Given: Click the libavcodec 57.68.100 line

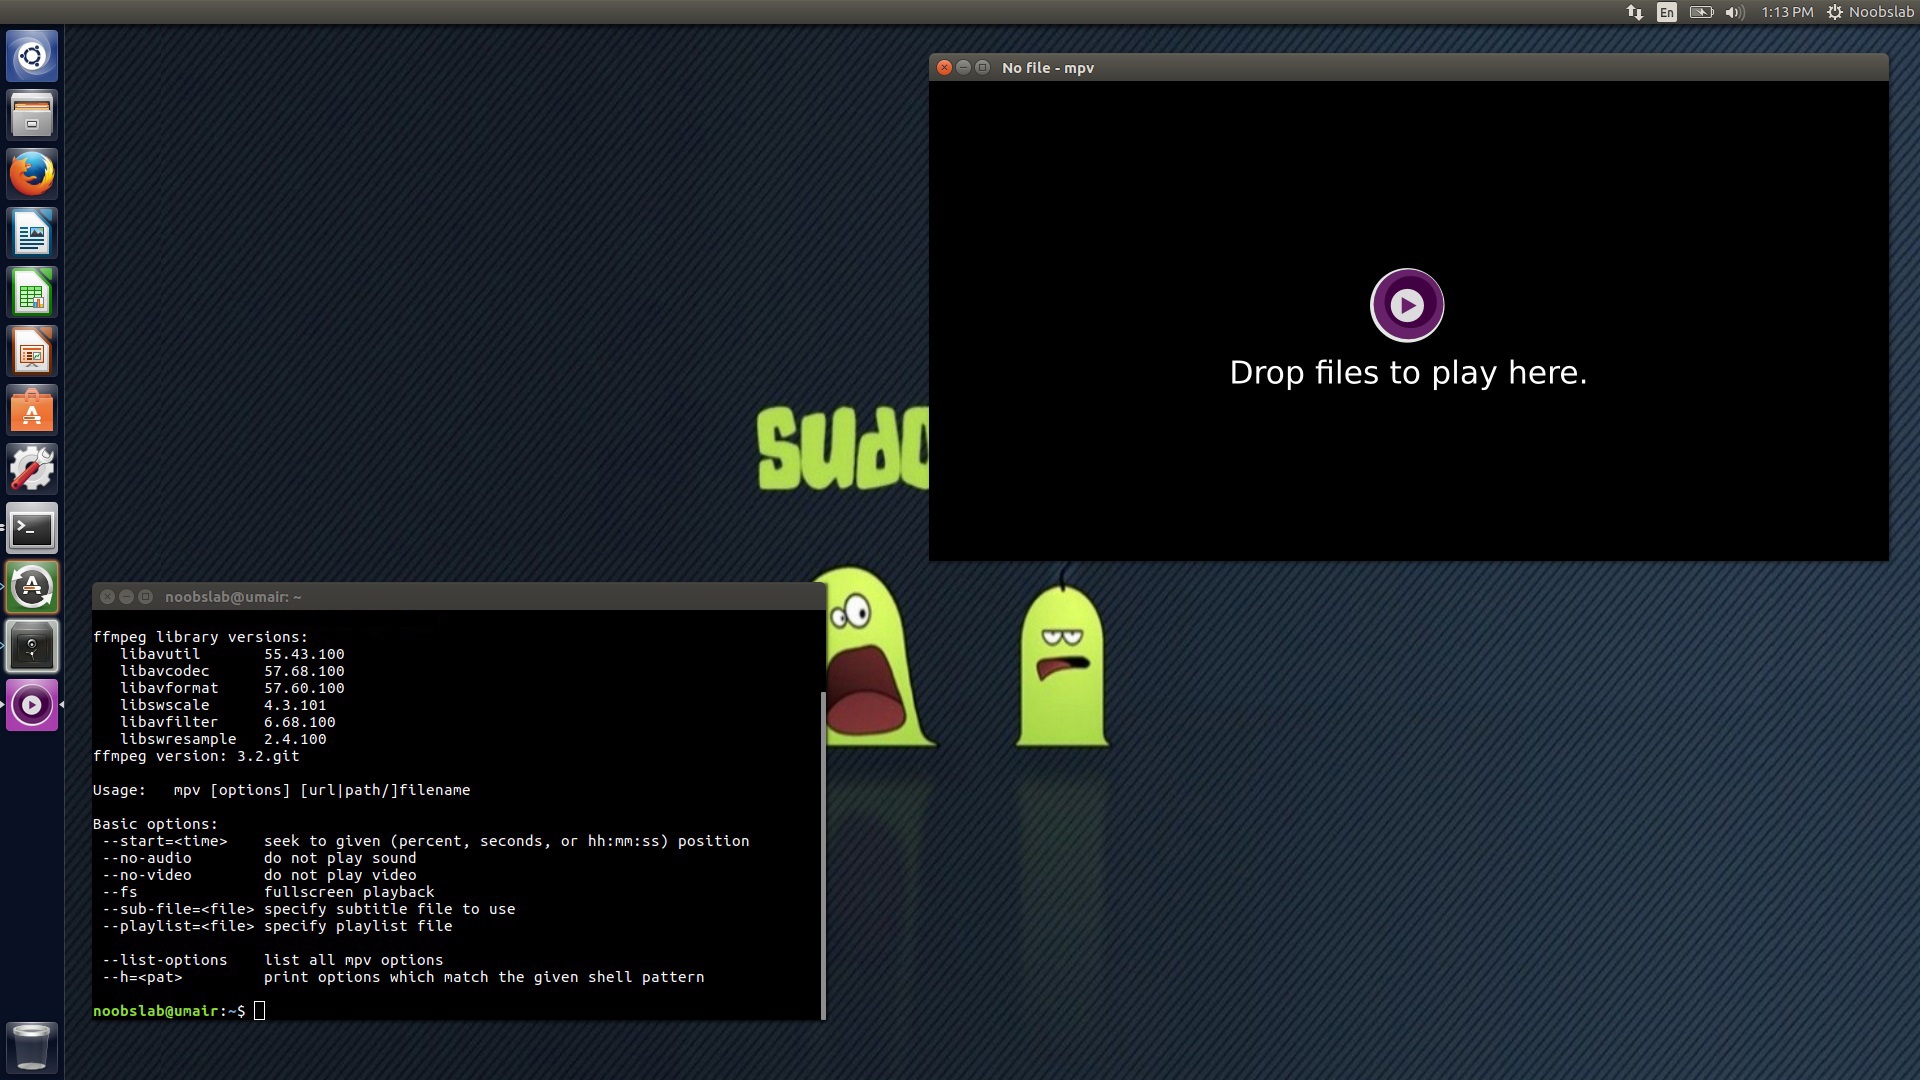Looking at the screenshot, I should (232, 671).
